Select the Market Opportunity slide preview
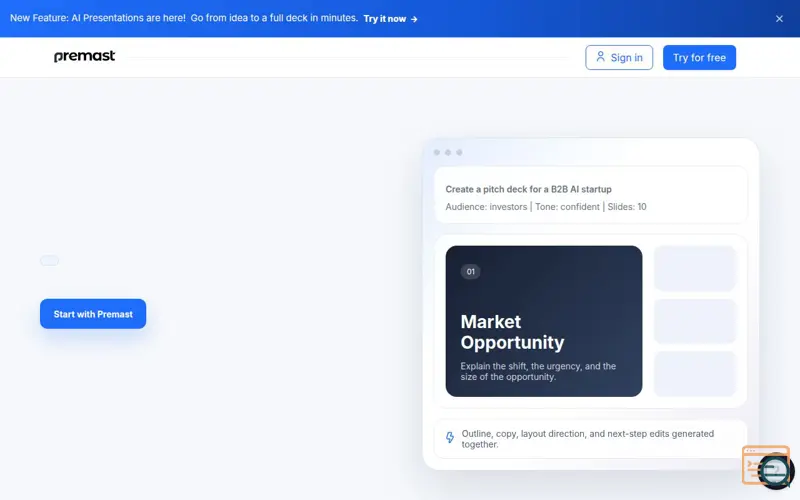 543,321
